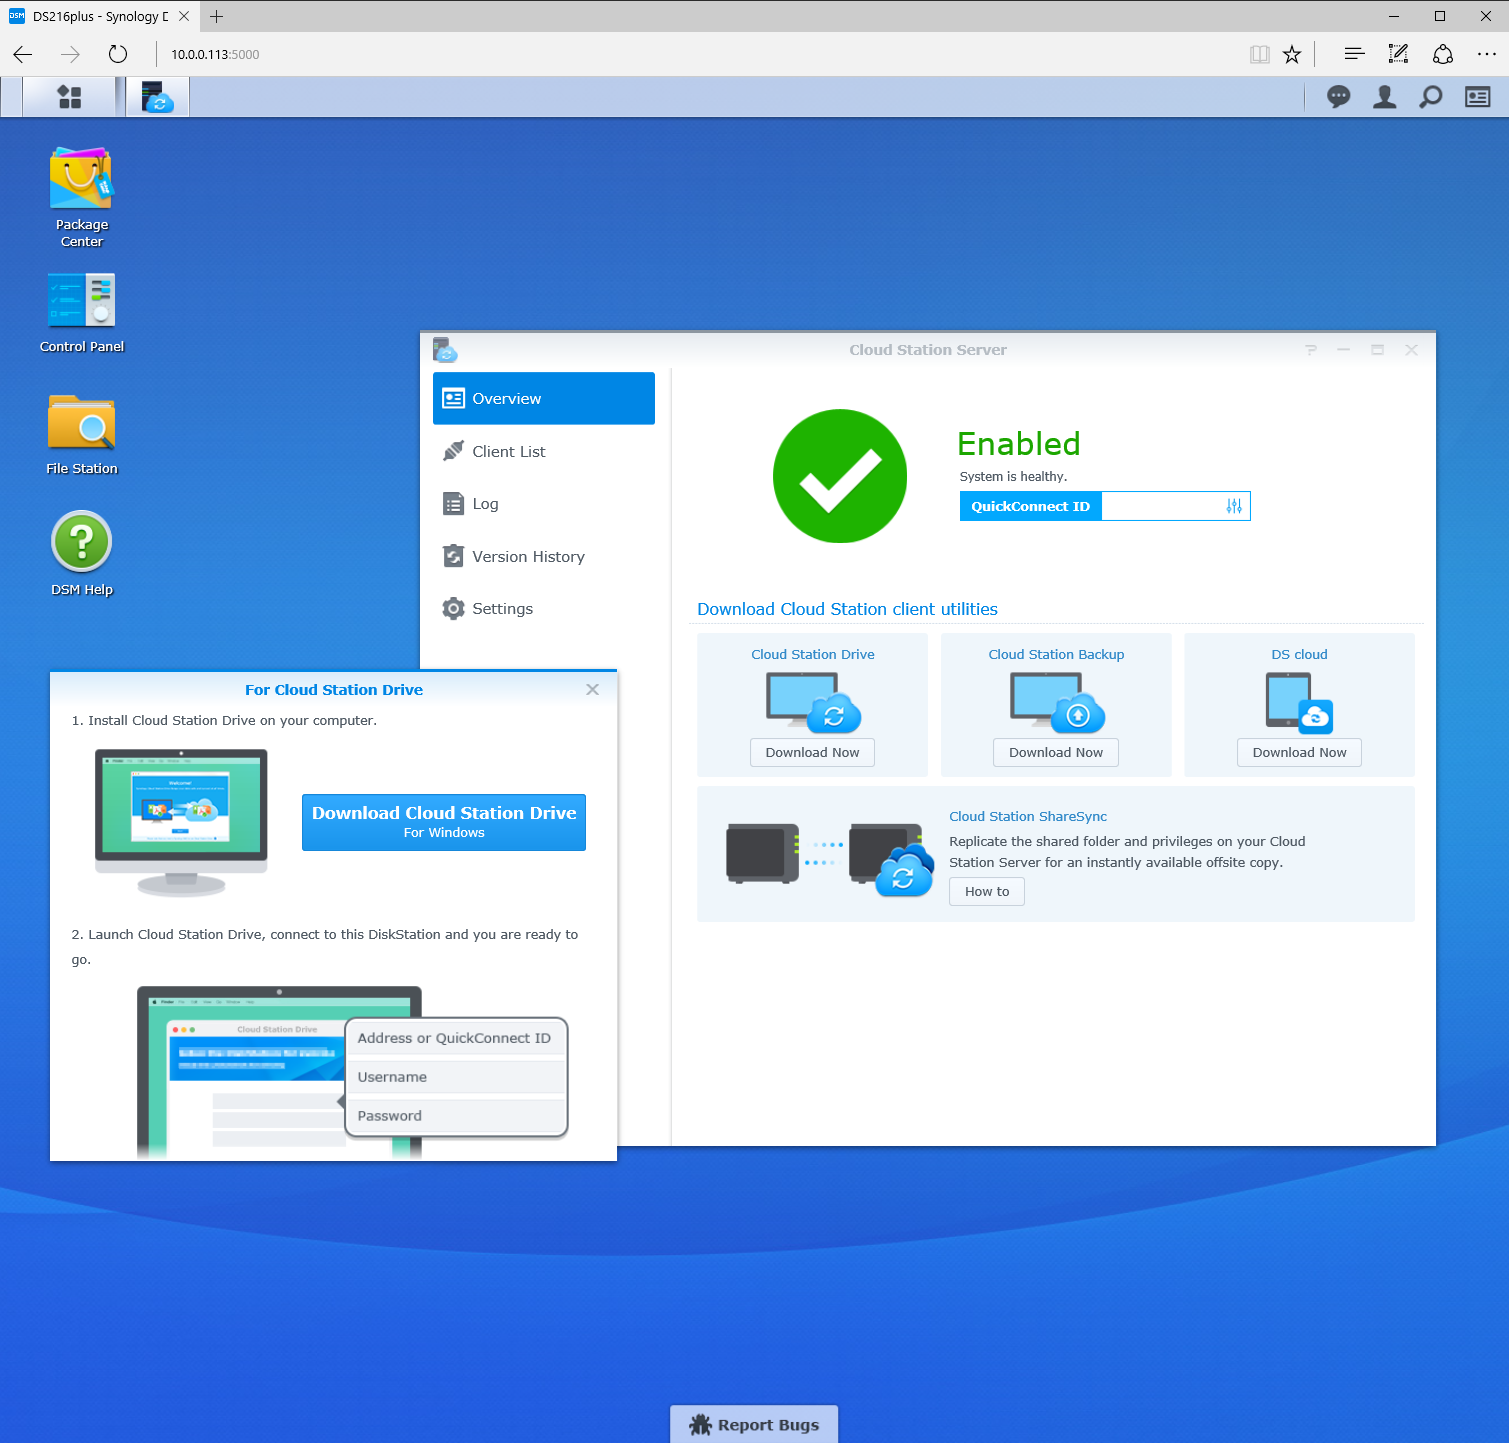Open a new browser tab
1509x1444 pixels.
216,16
